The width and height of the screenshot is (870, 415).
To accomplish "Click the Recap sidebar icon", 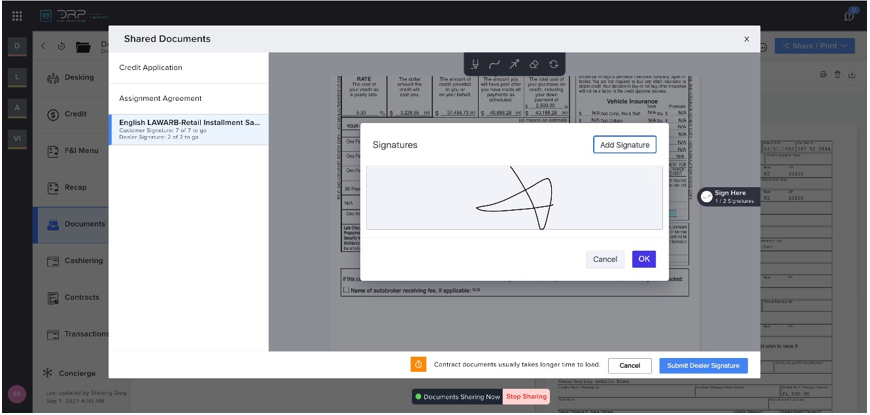I will [x=53, y=188].
